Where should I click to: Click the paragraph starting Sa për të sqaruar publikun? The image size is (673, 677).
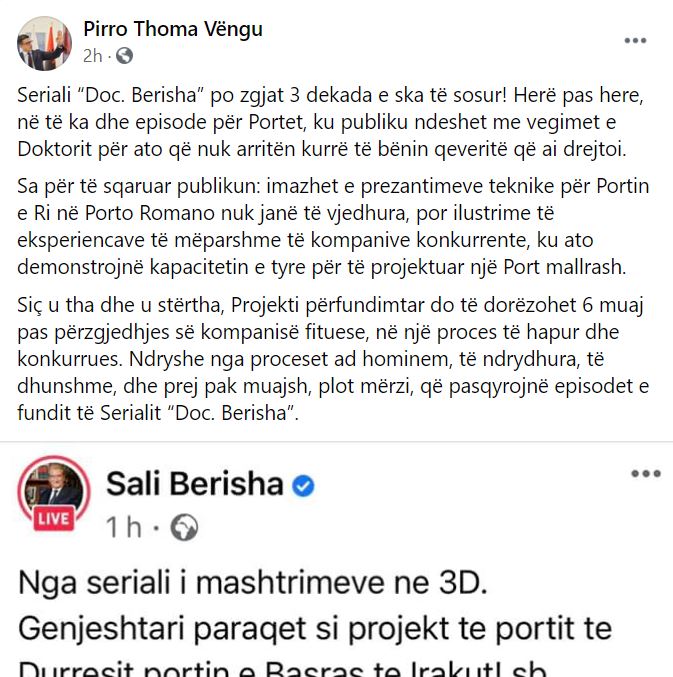click(333, 227)
